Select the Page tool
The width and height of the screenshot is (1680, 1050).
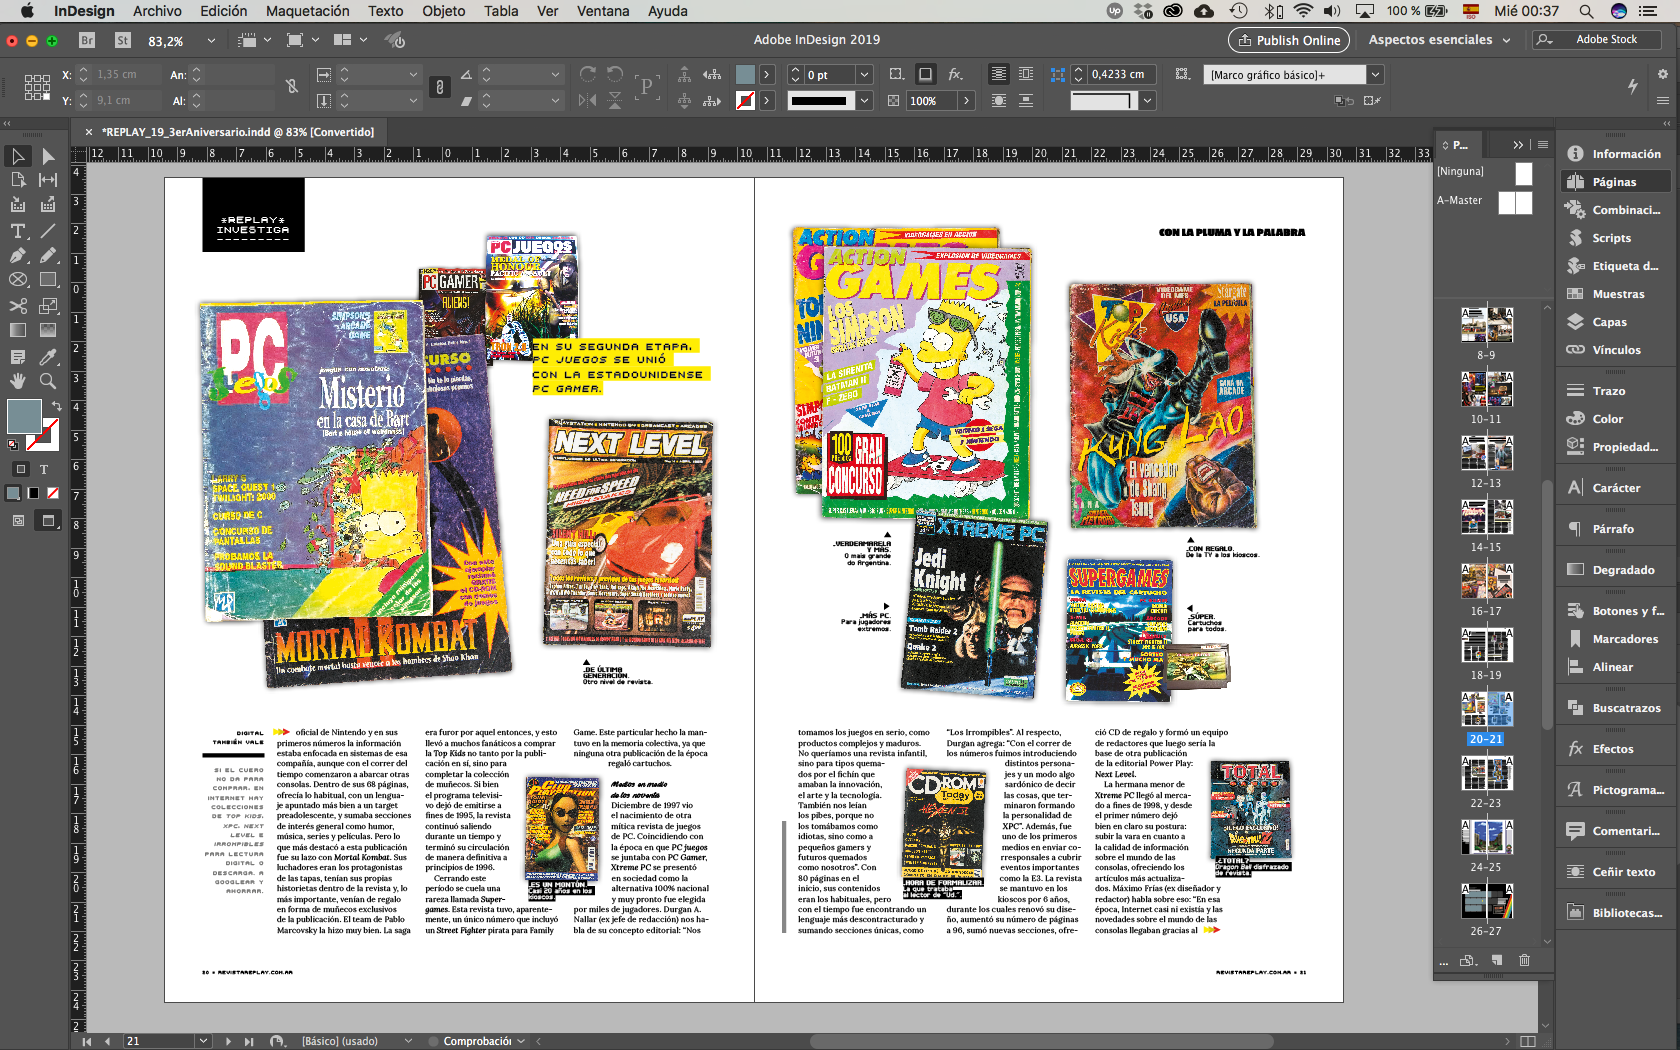click(x=18, y=180)
